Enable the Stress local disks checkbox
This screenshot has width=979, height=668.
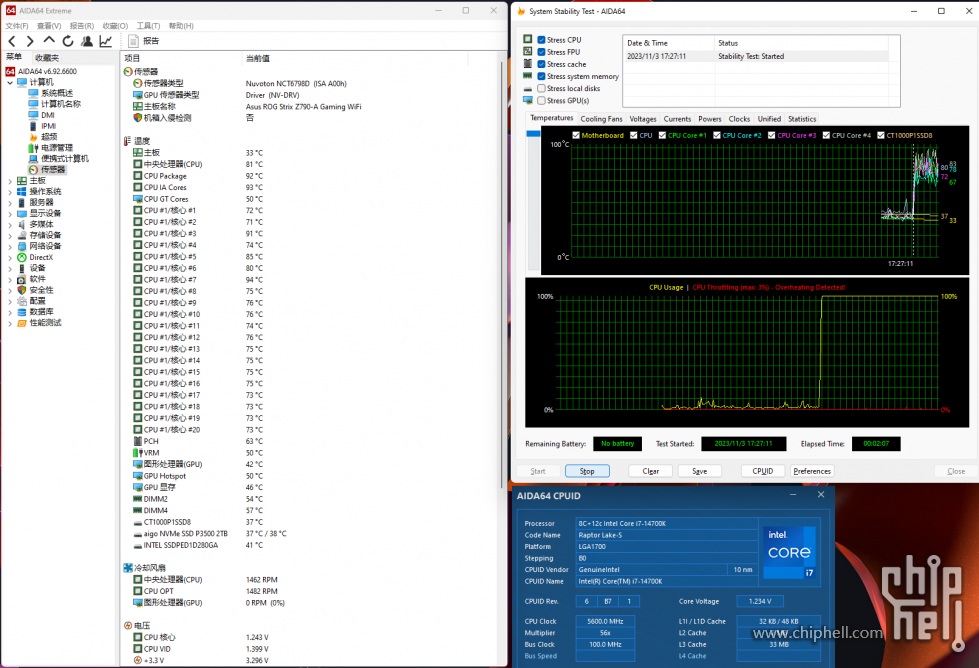(541, 89)
